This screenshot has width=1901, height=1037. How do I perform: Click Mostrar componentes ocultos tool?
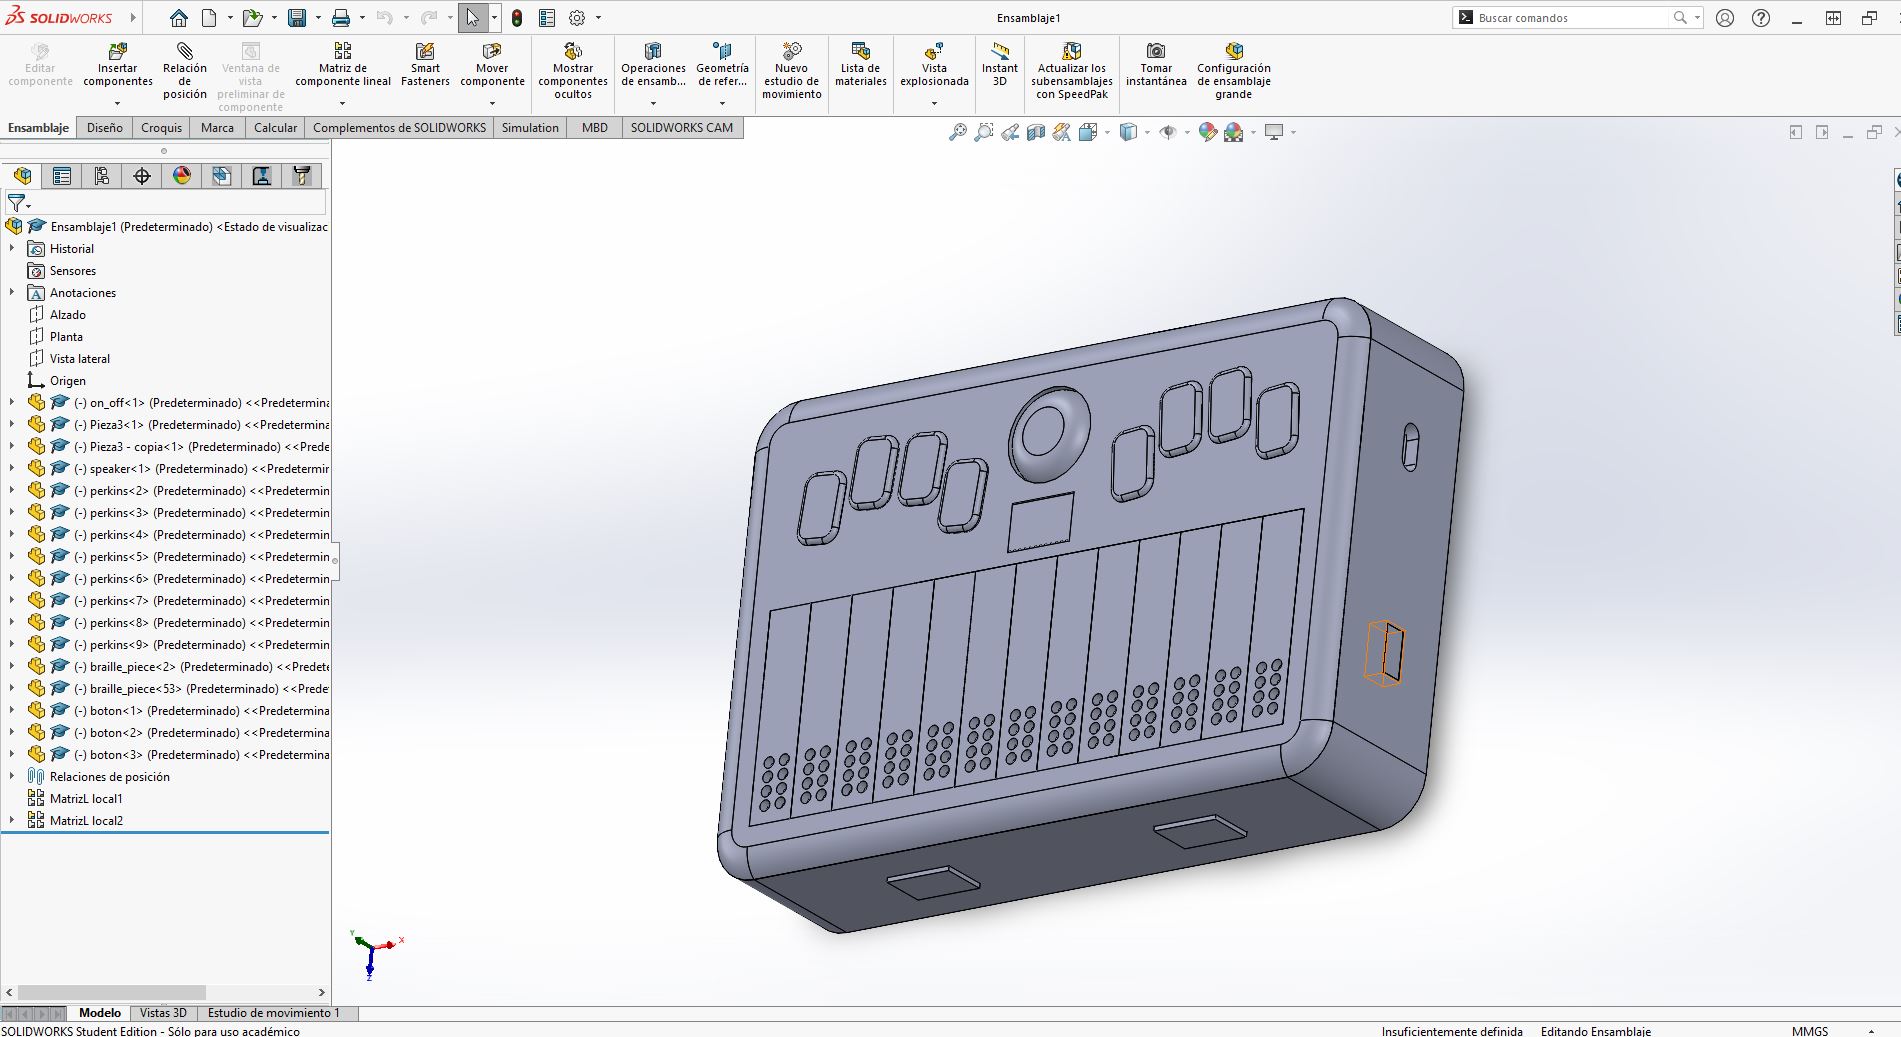(x=573, y=71)
